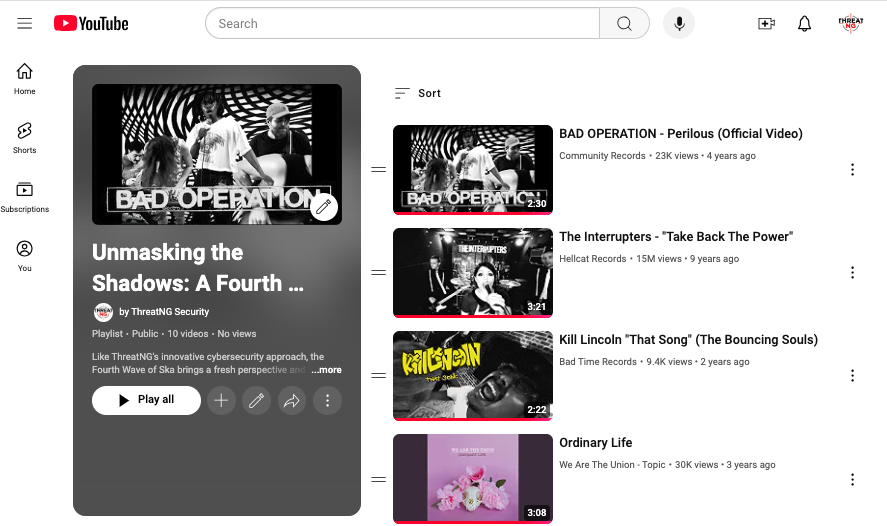Screen dimensions: 887x526
Task: Open the action menu for Kill Lincoln That Song
Action: [x=852, y=376]
